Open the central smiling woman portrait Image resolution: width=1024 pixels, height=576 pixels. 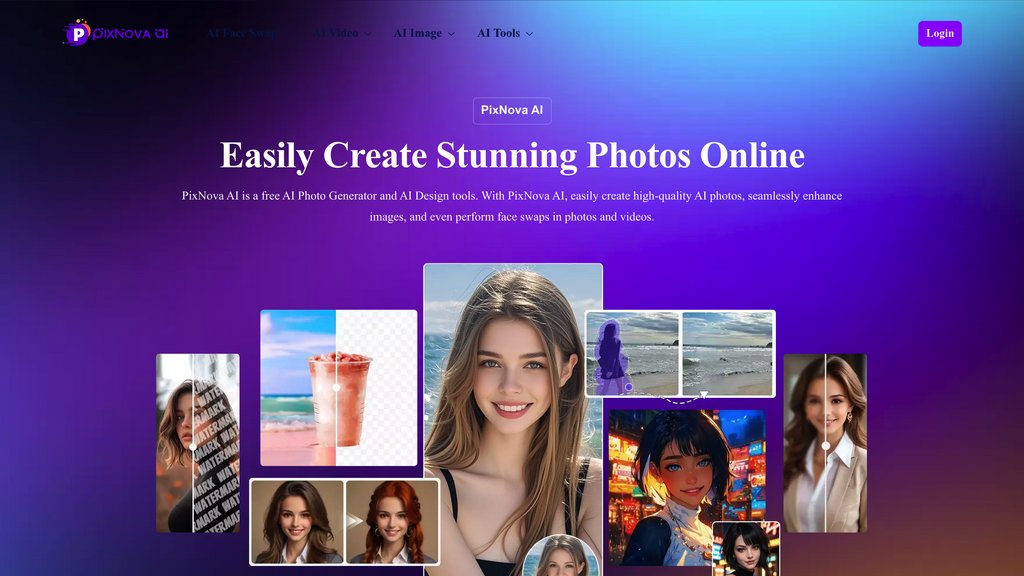[x=512, y=400]
